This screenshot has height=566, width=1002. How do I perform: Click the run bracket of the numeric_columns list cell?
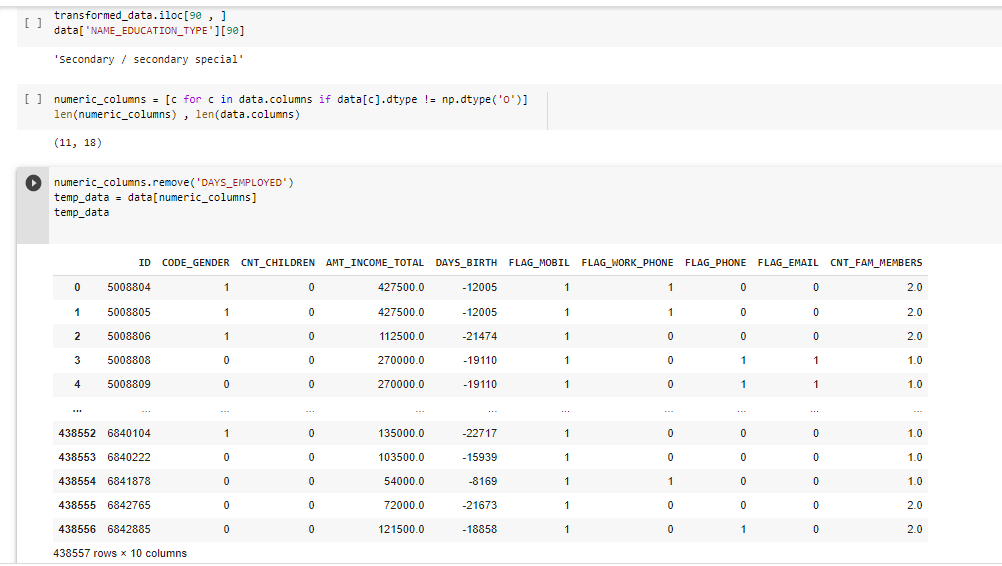(x=33, y=99)
